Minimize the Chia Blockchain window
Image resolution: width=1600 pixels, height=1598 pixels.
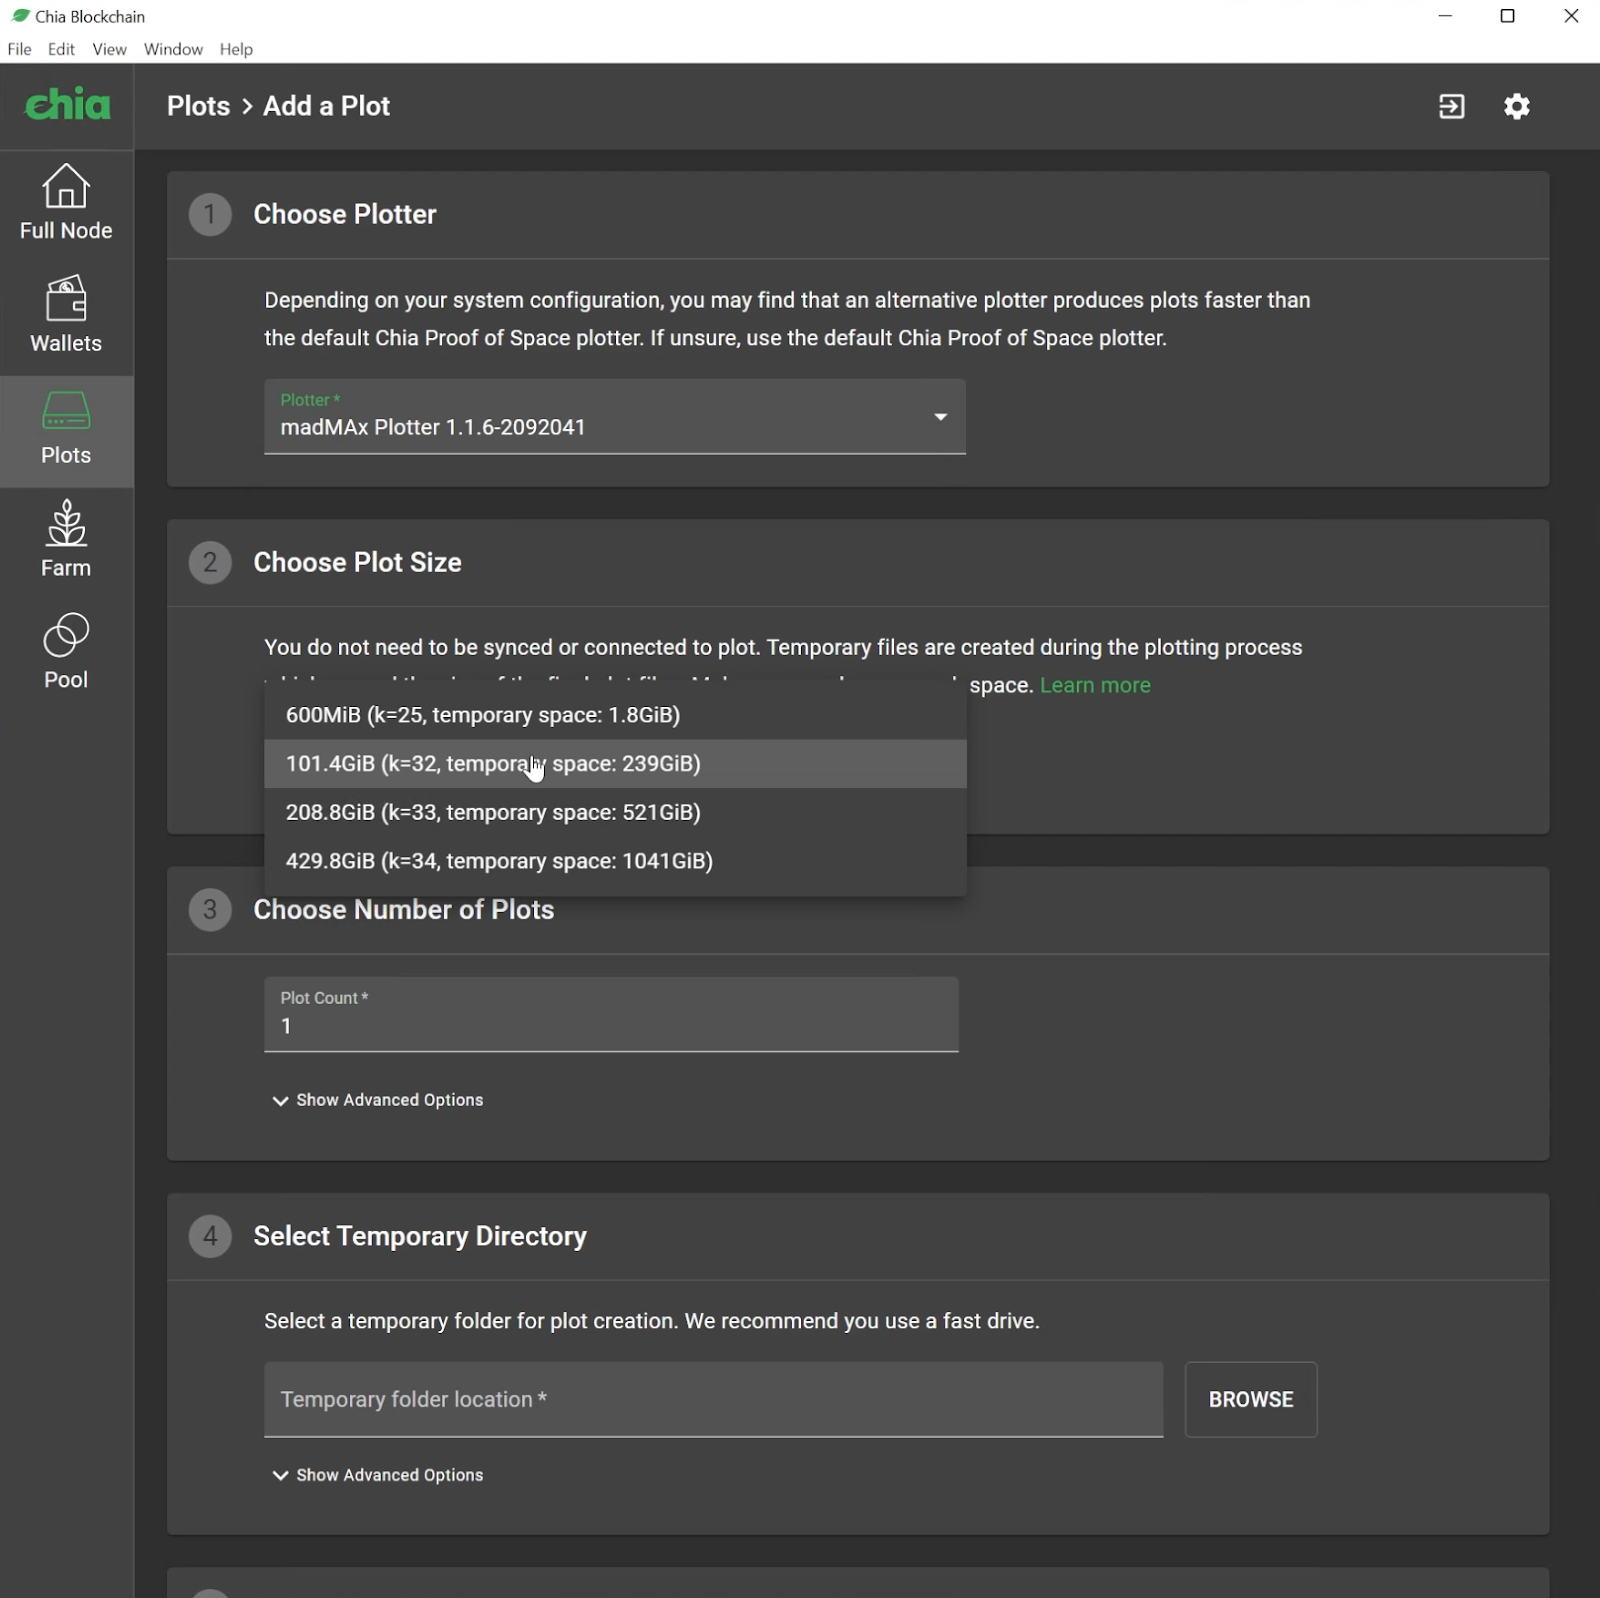point(1445,16)
